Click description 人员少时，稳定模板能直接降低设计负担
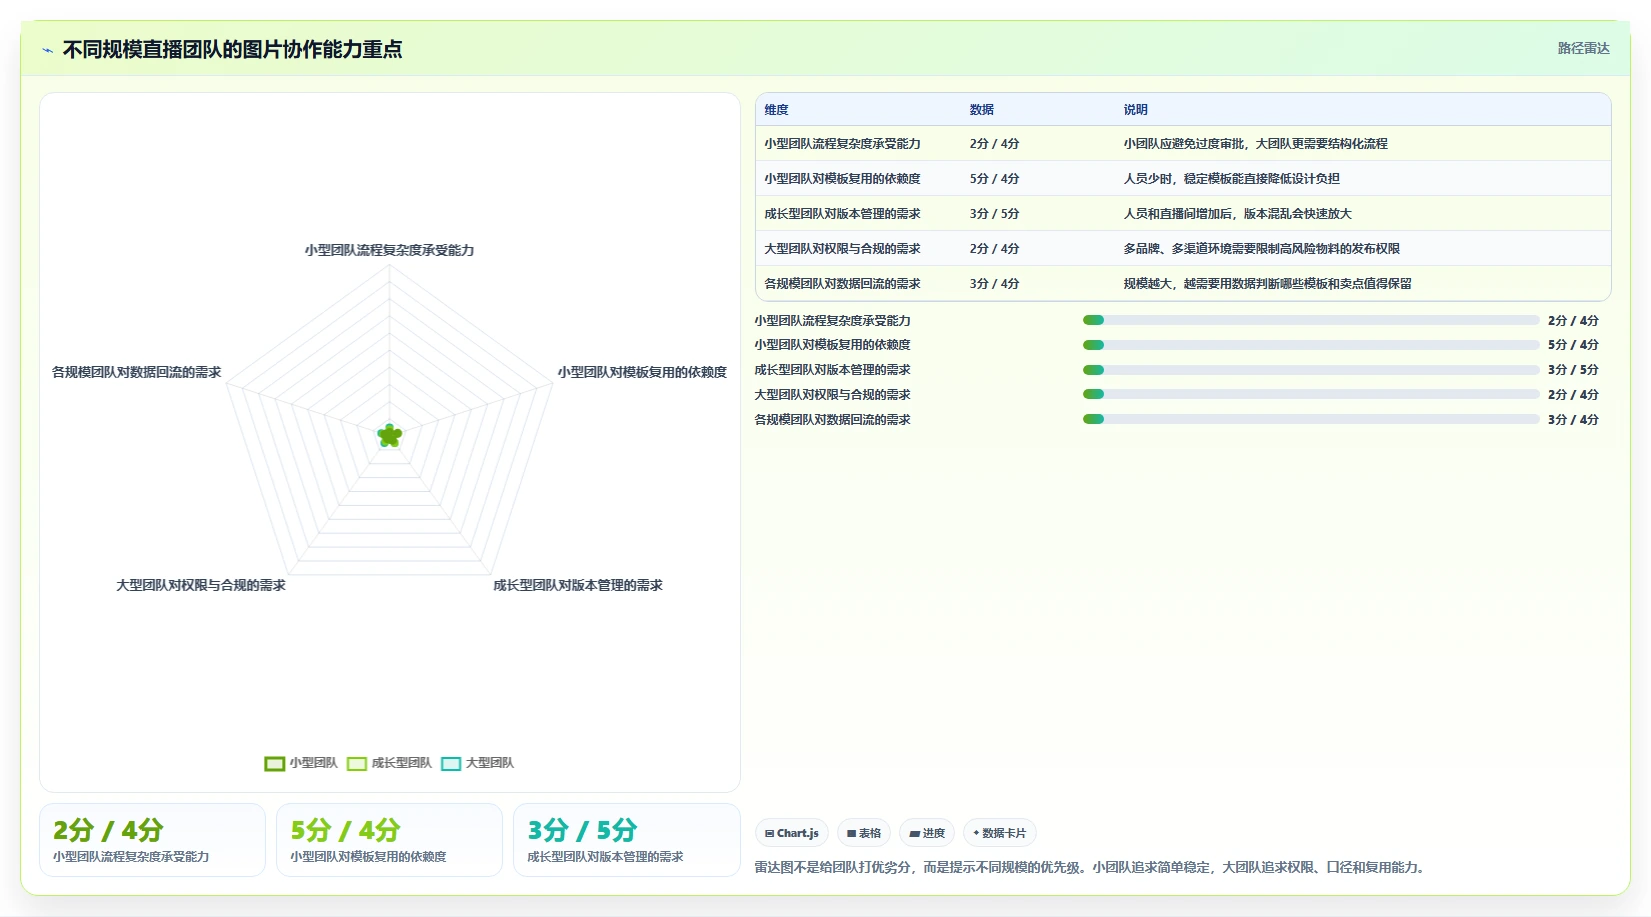This screenshot has width=1651, height=917. point(1231,179)
